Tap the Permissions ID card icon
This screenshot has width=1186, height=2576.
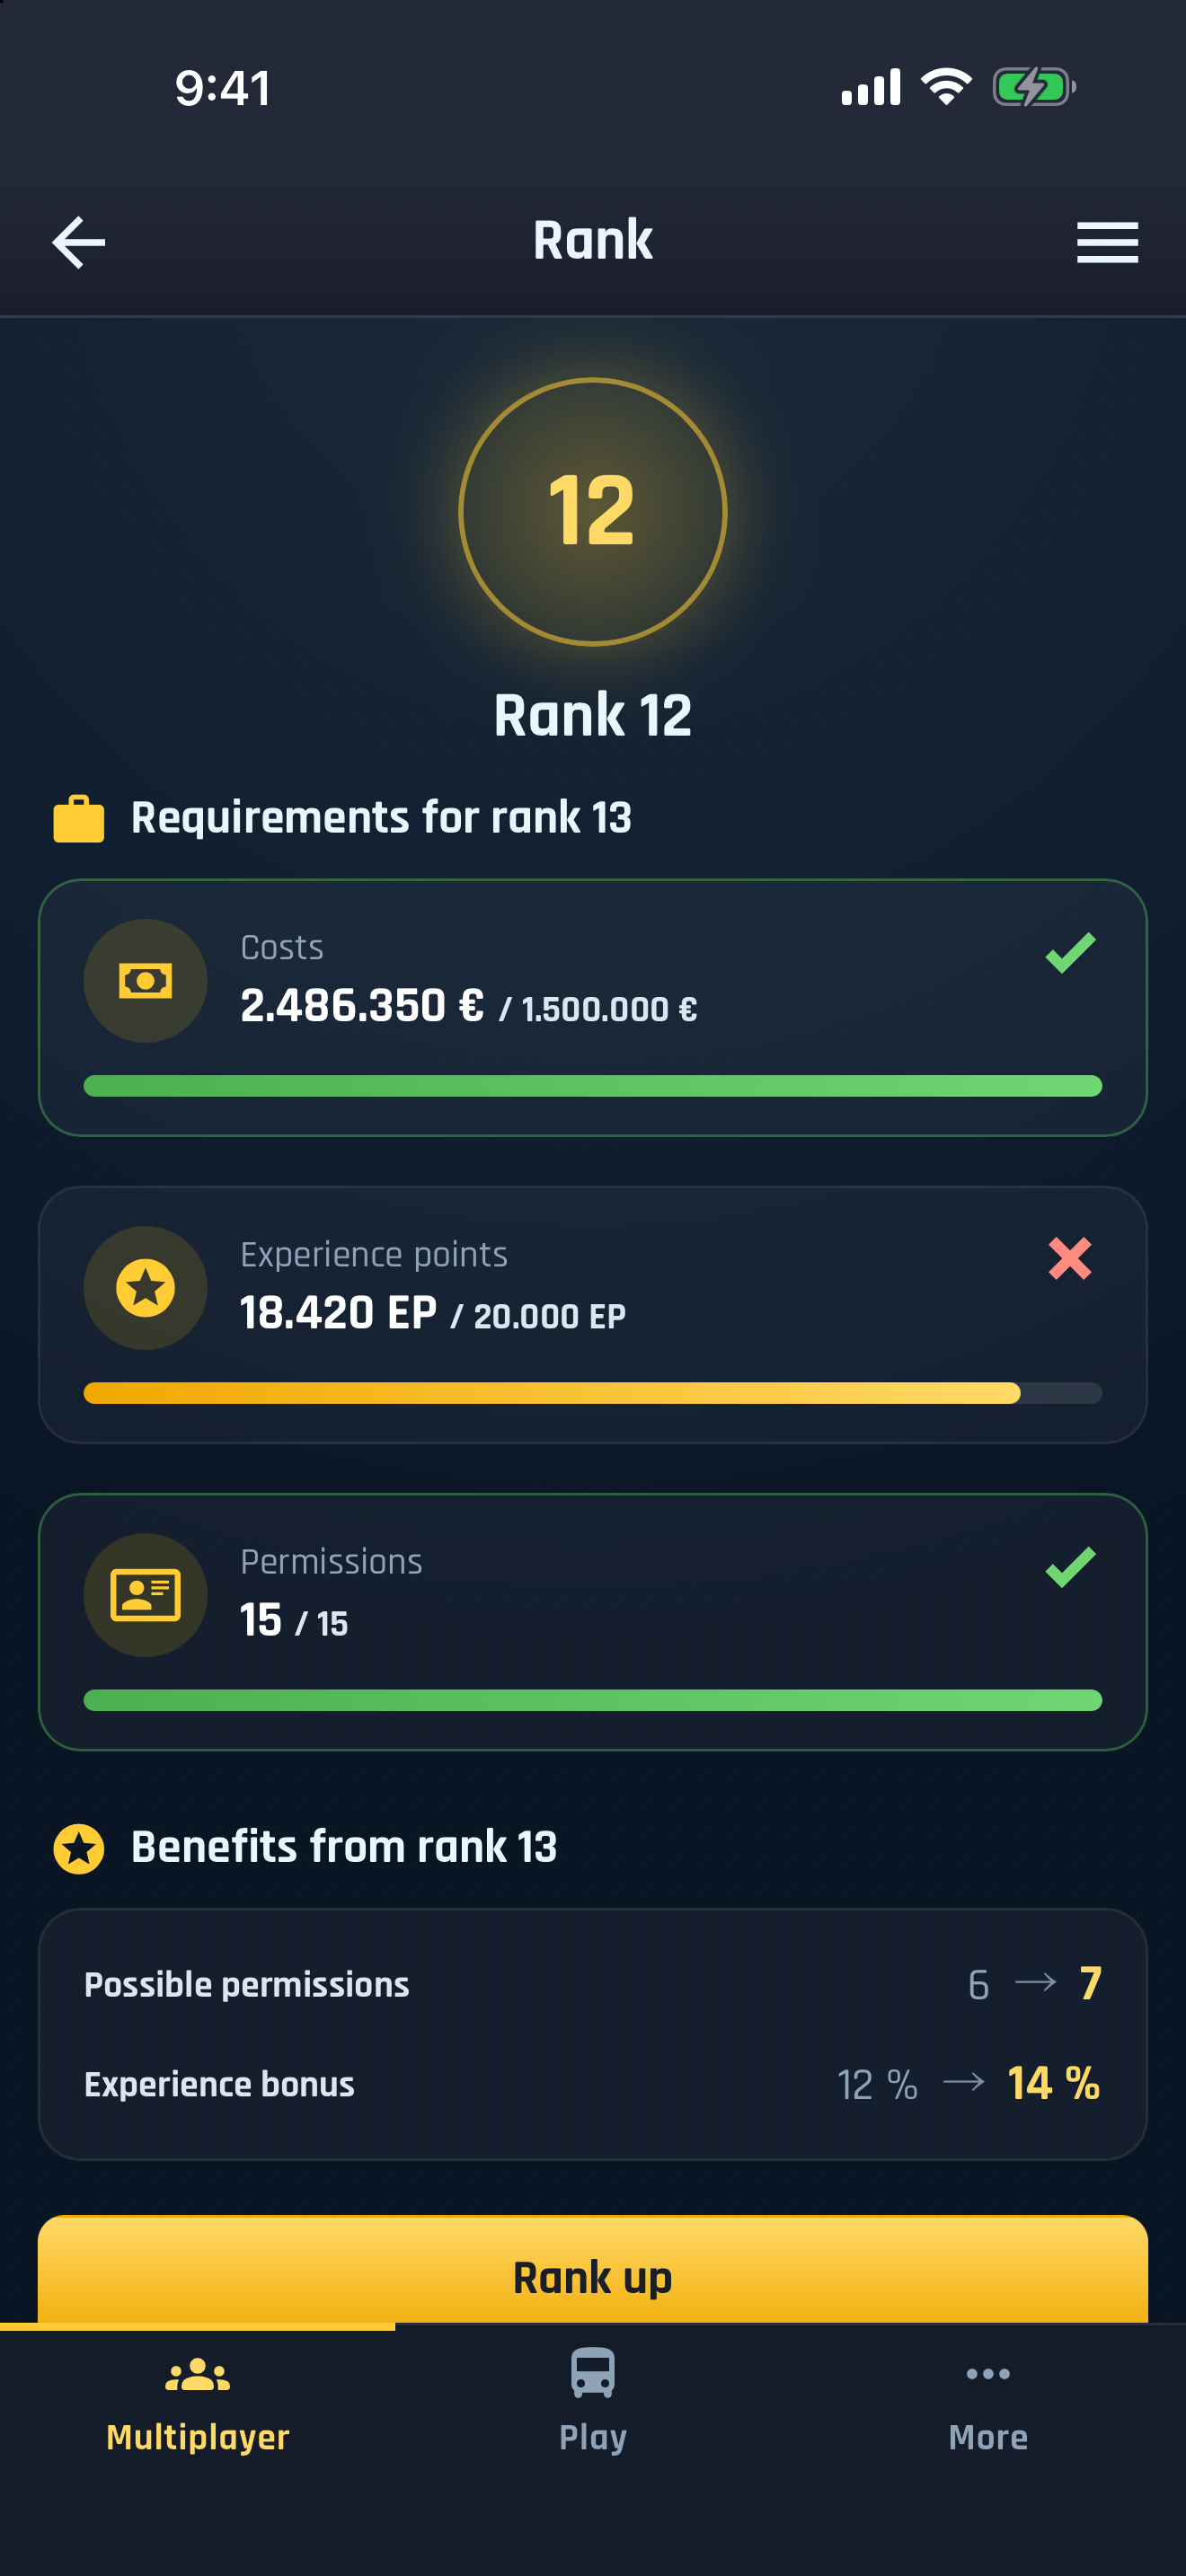pyautogui.click(x=145, y=1594)
